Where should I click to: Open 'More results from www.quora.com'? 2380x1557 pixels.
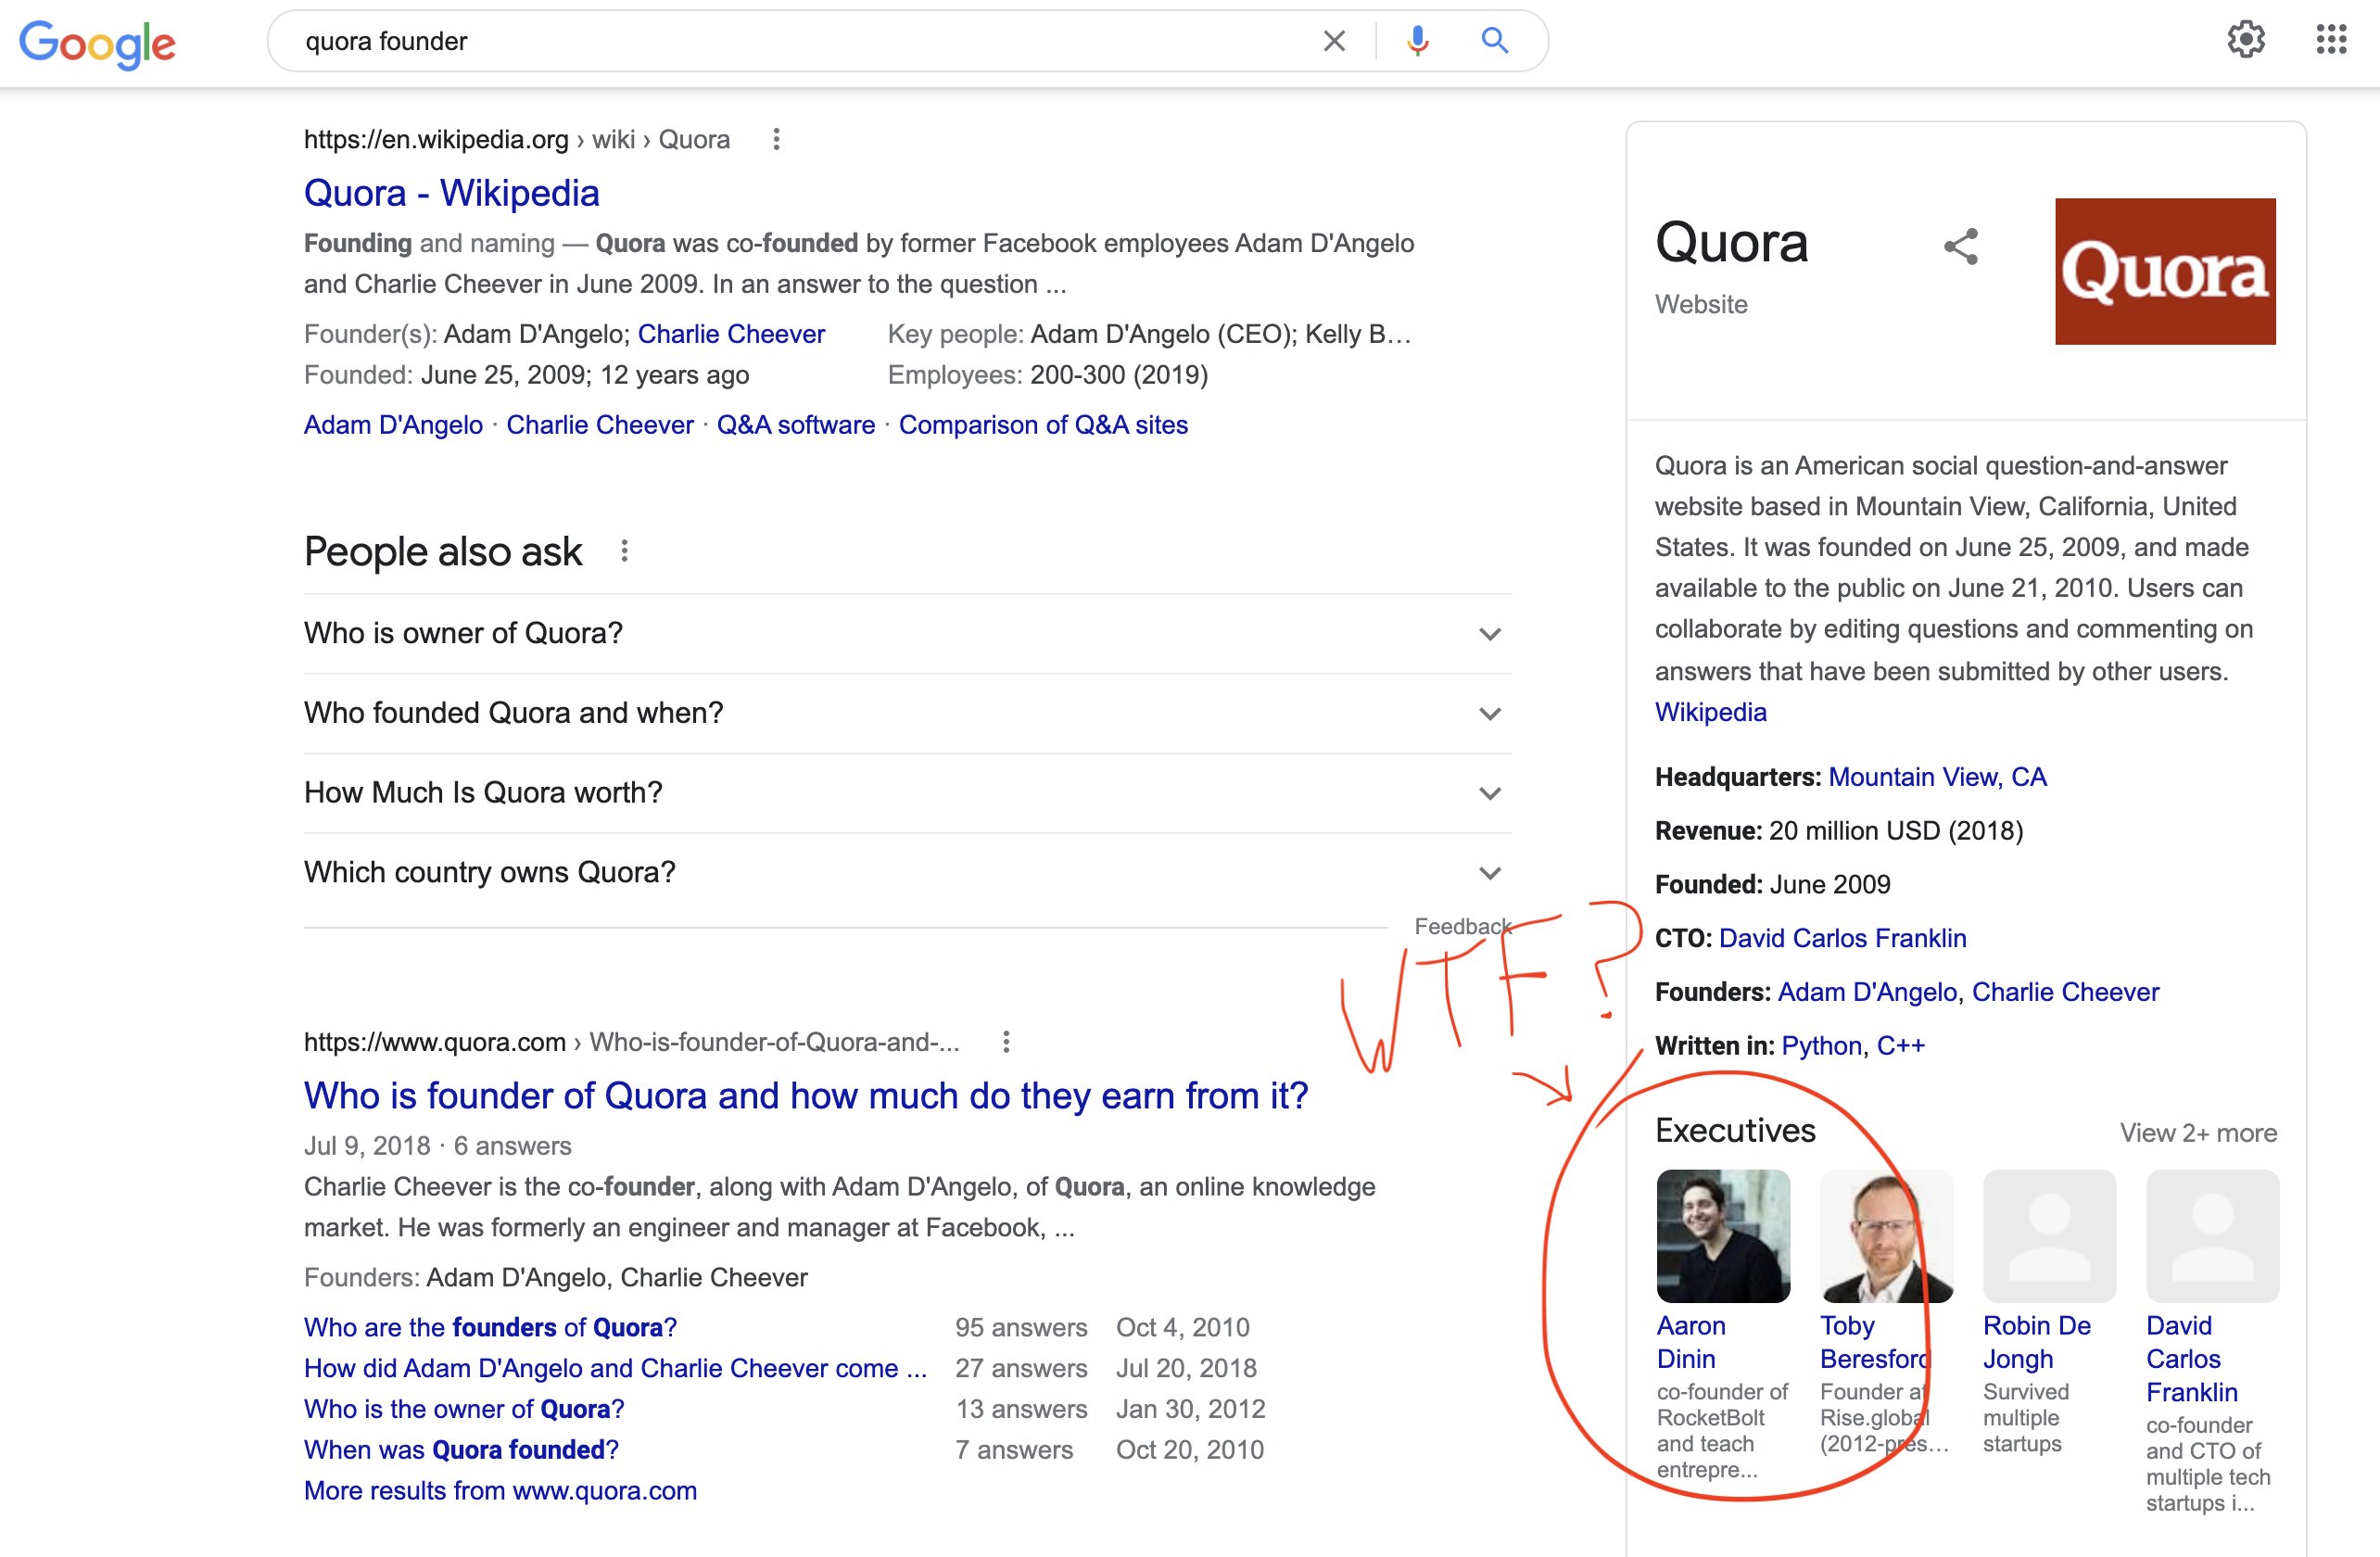(x=500, y=1491)
